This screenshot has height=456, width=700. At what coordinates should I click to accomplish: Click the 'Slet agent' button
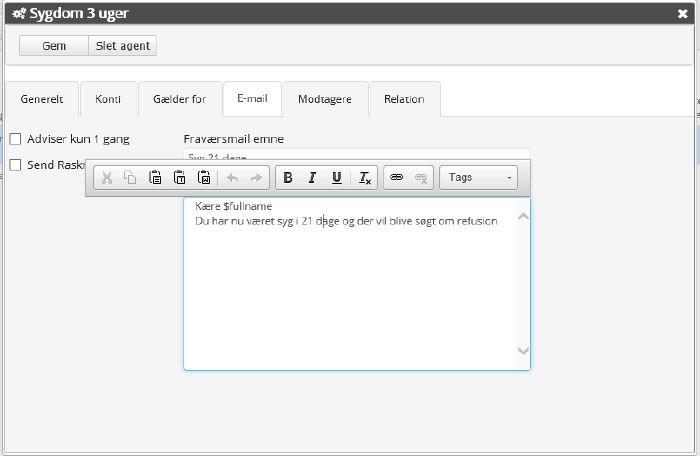123,46
